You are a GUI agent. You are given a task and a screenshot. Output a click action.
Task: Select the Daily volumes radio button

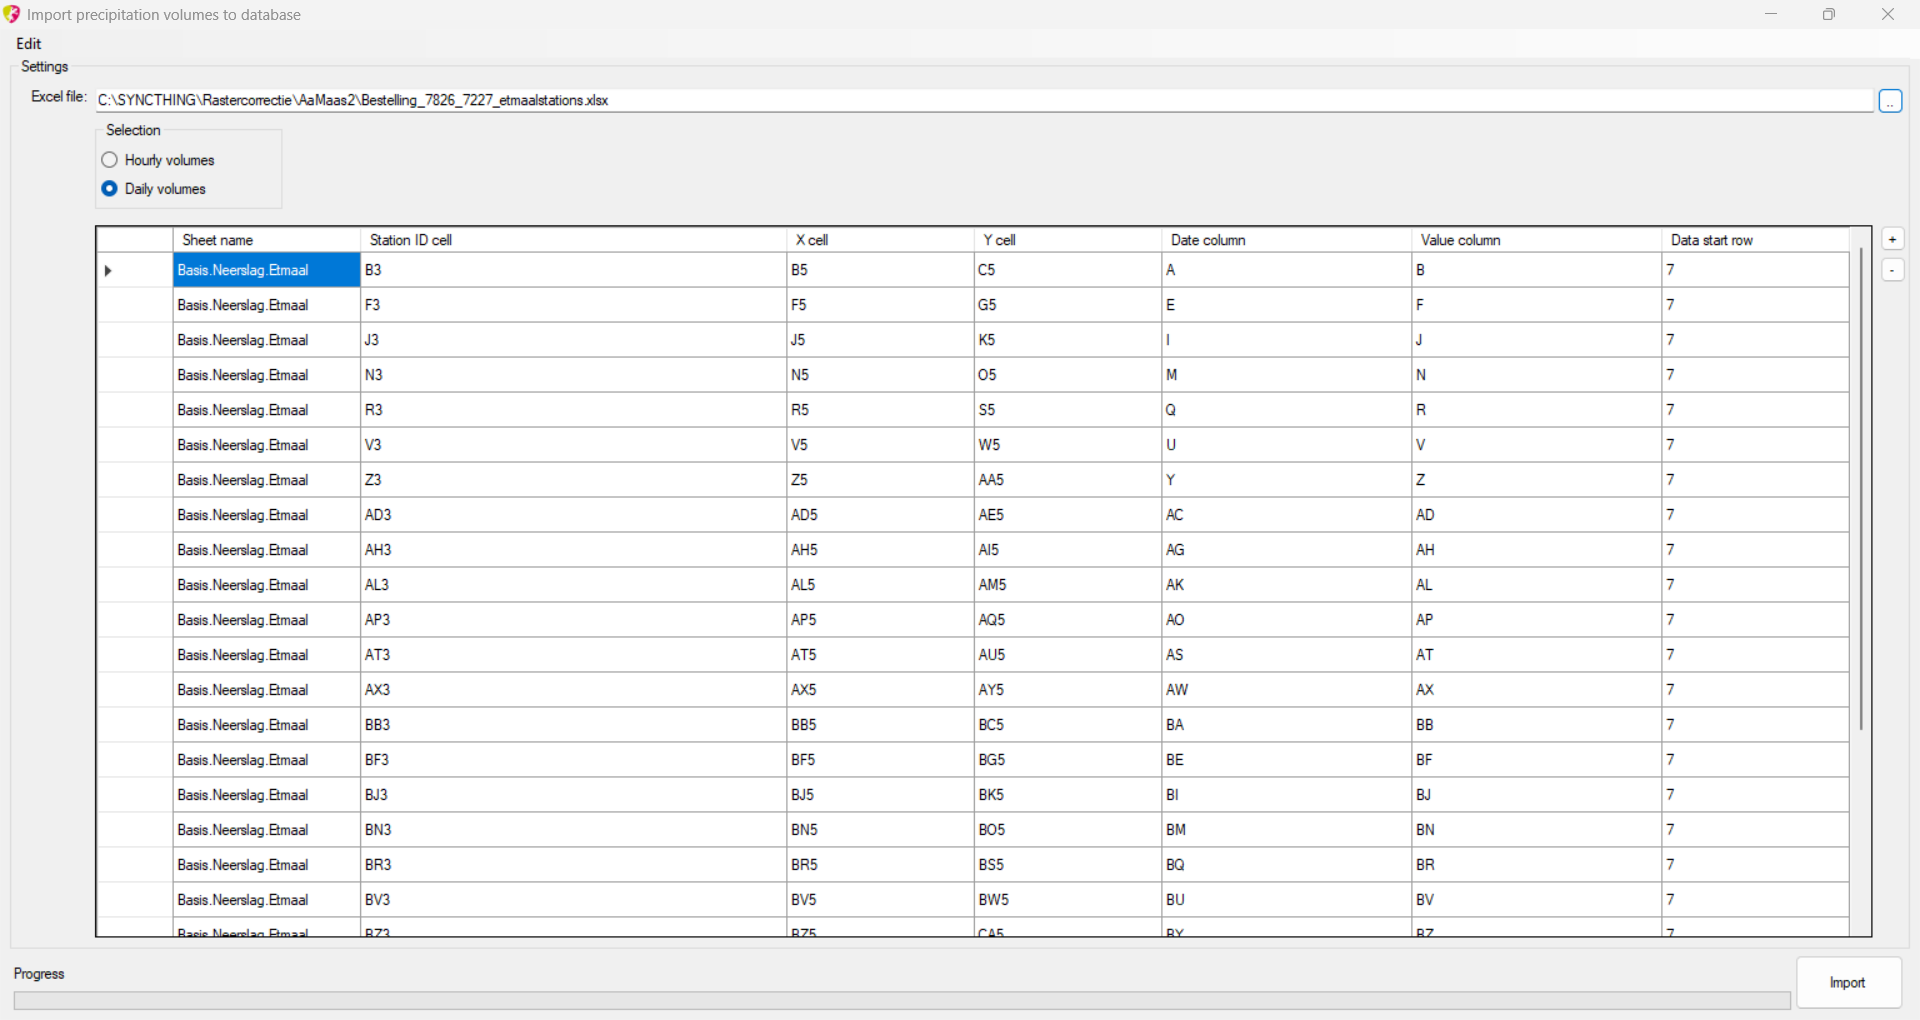[x=110, y=189]
